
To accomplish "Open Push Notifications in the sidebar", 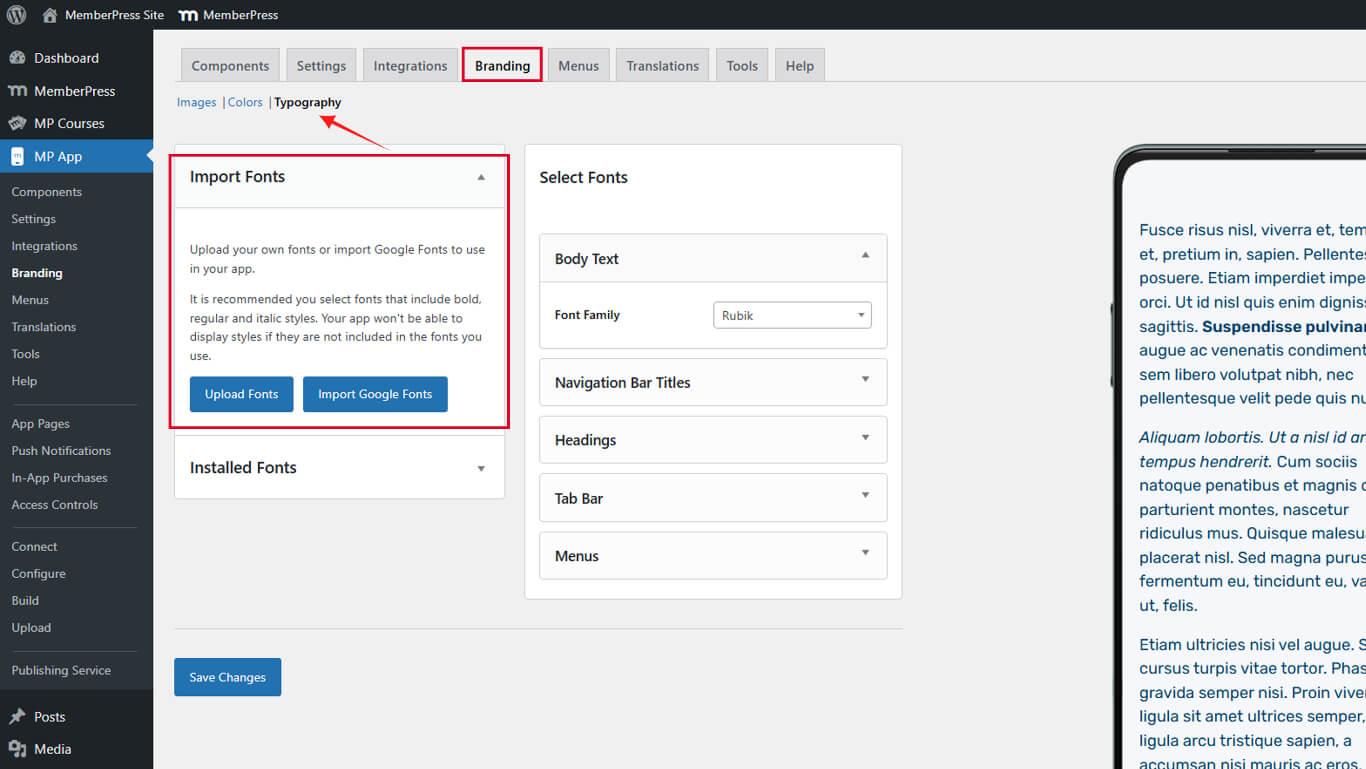I will pyautogui.click(x=61, y=451).
